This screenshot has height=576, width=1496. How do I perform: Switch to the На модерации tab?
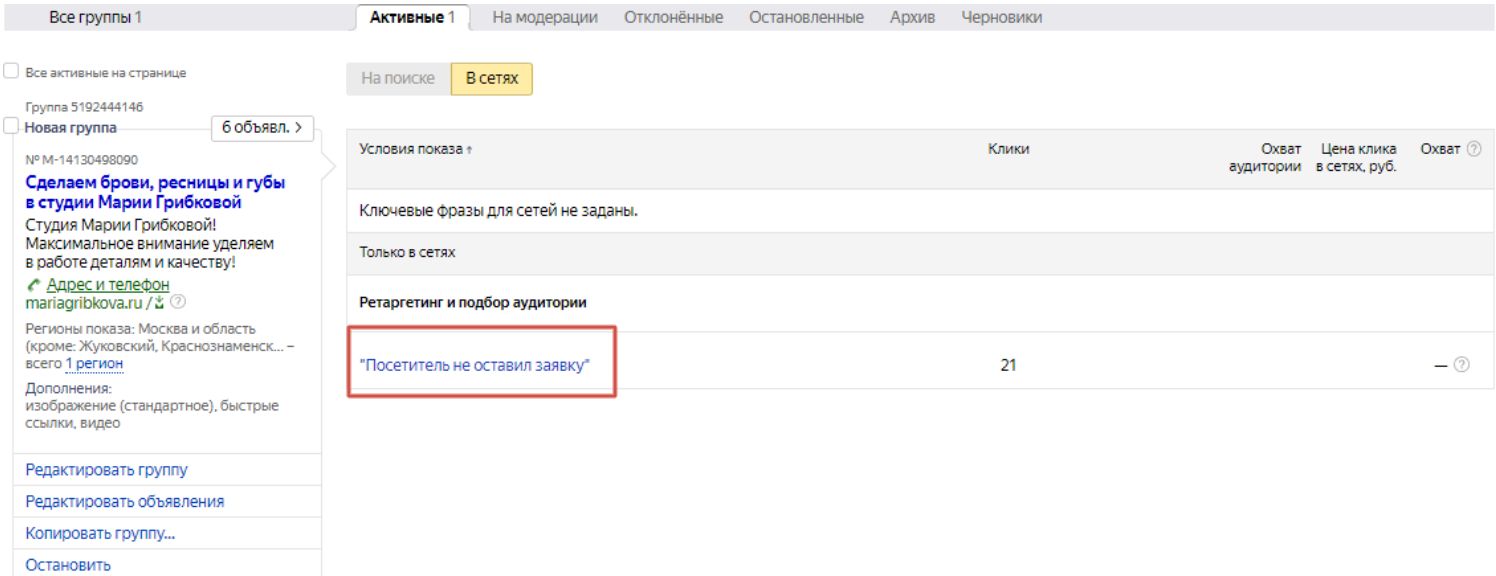tap(545, 17)
